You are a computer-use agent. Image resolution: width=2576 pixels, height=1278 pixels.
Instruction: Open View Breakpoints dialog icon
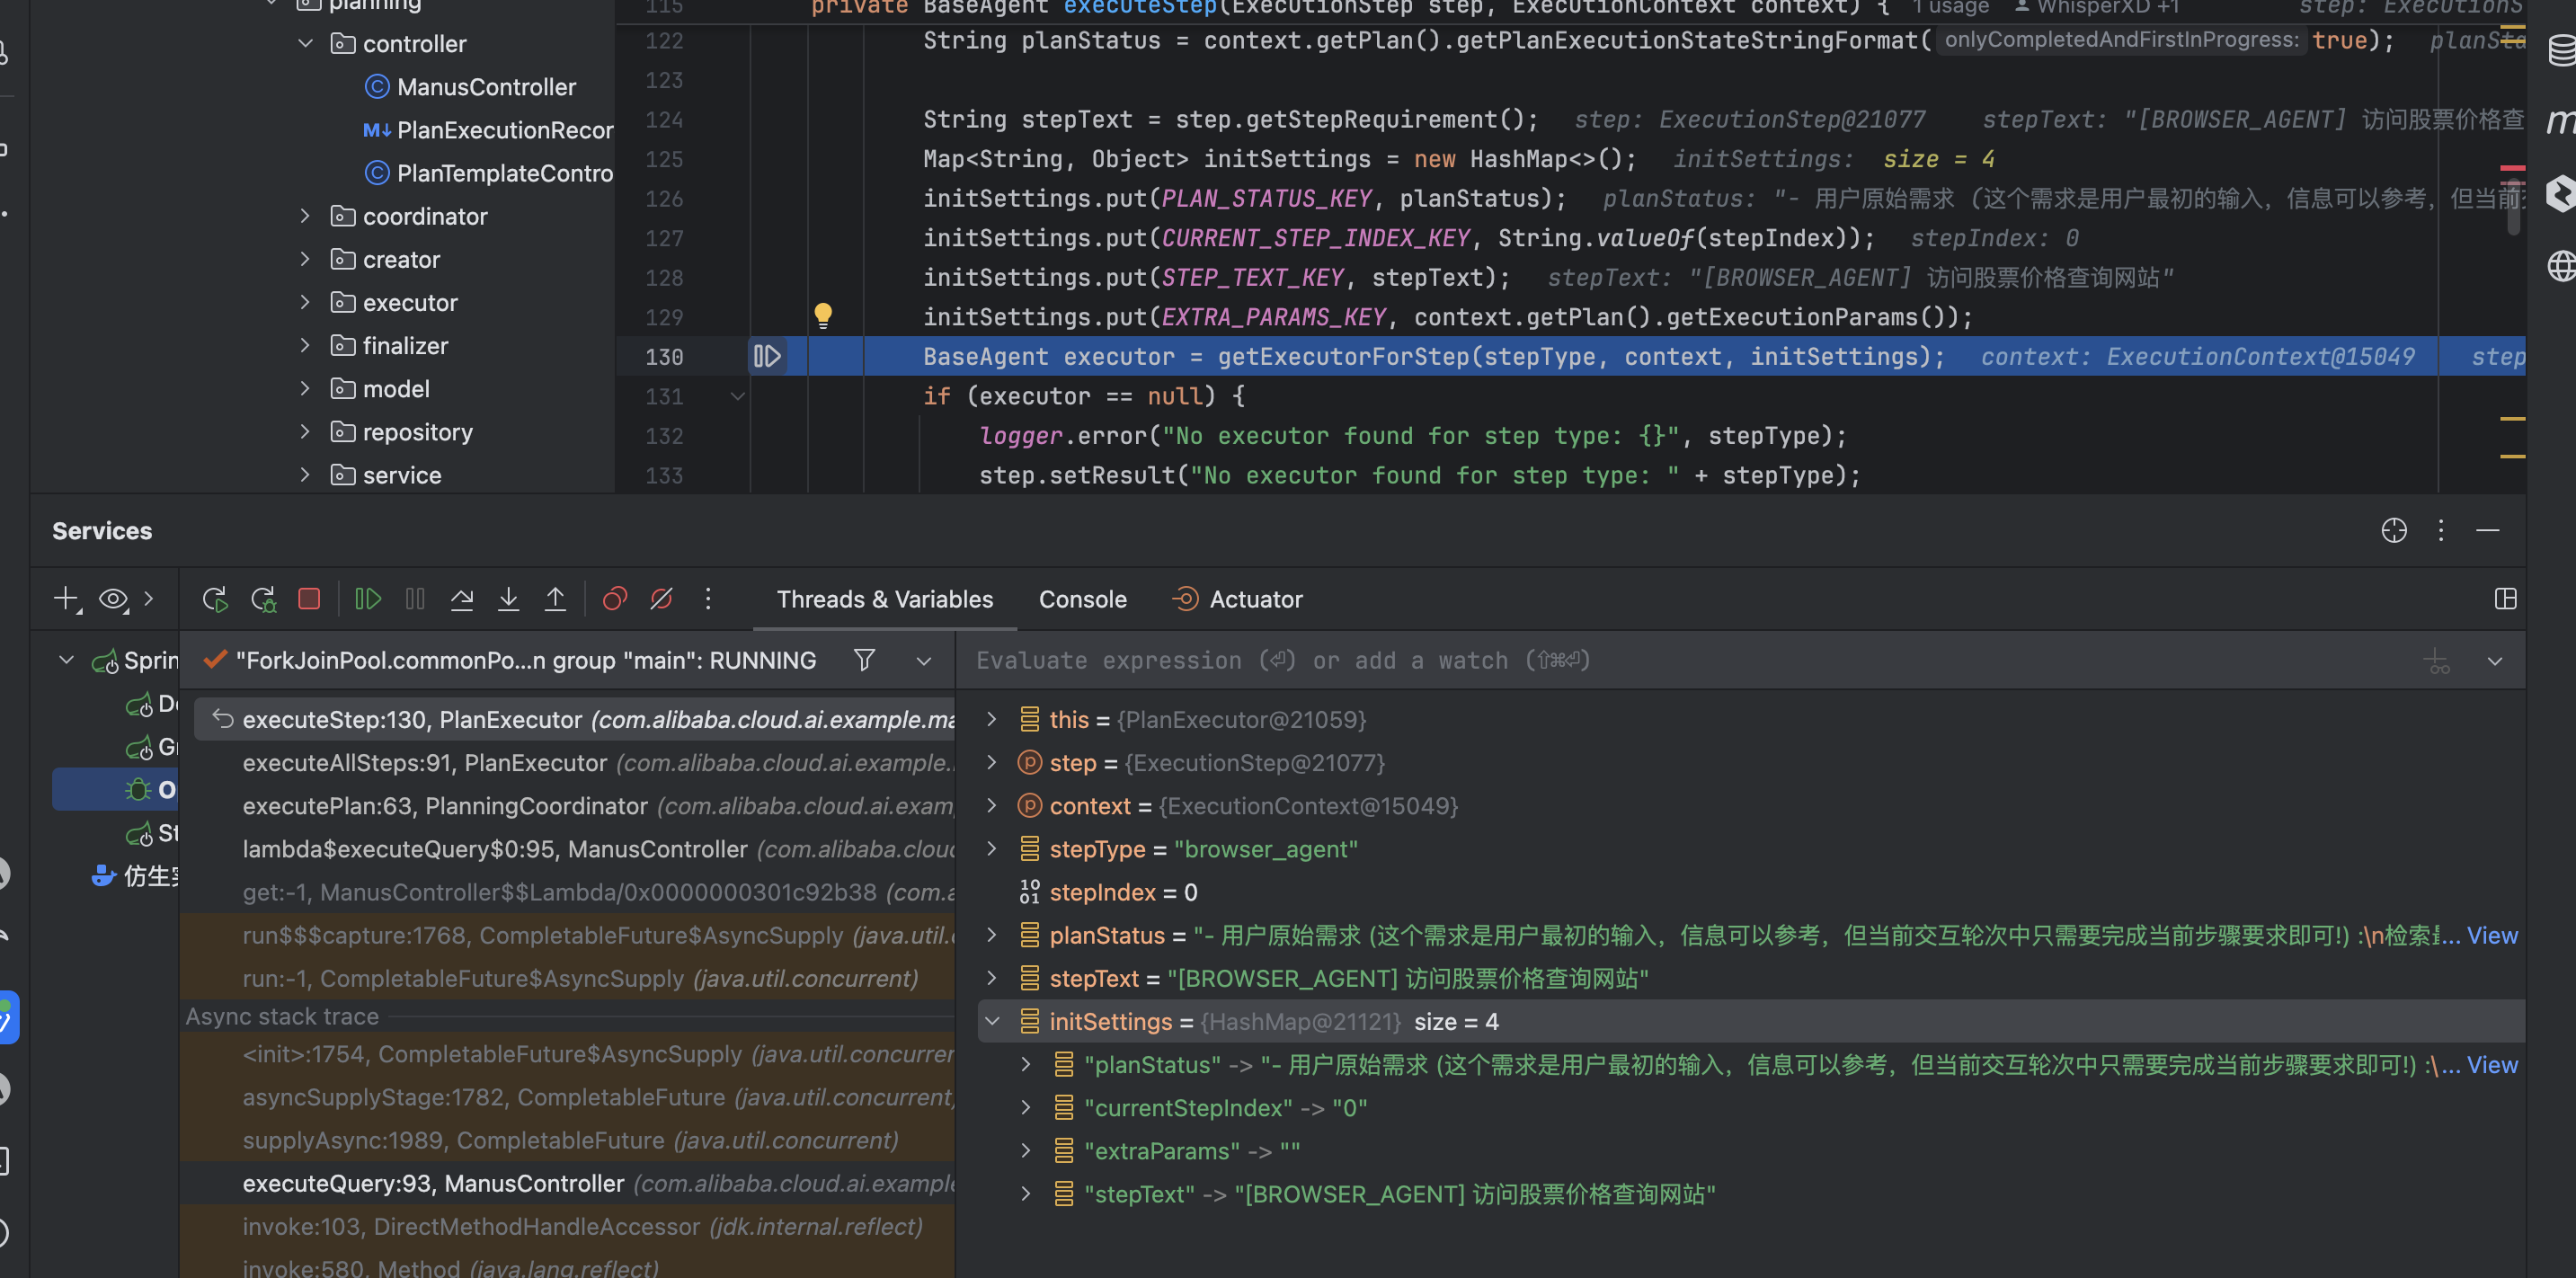click(614, 599)
